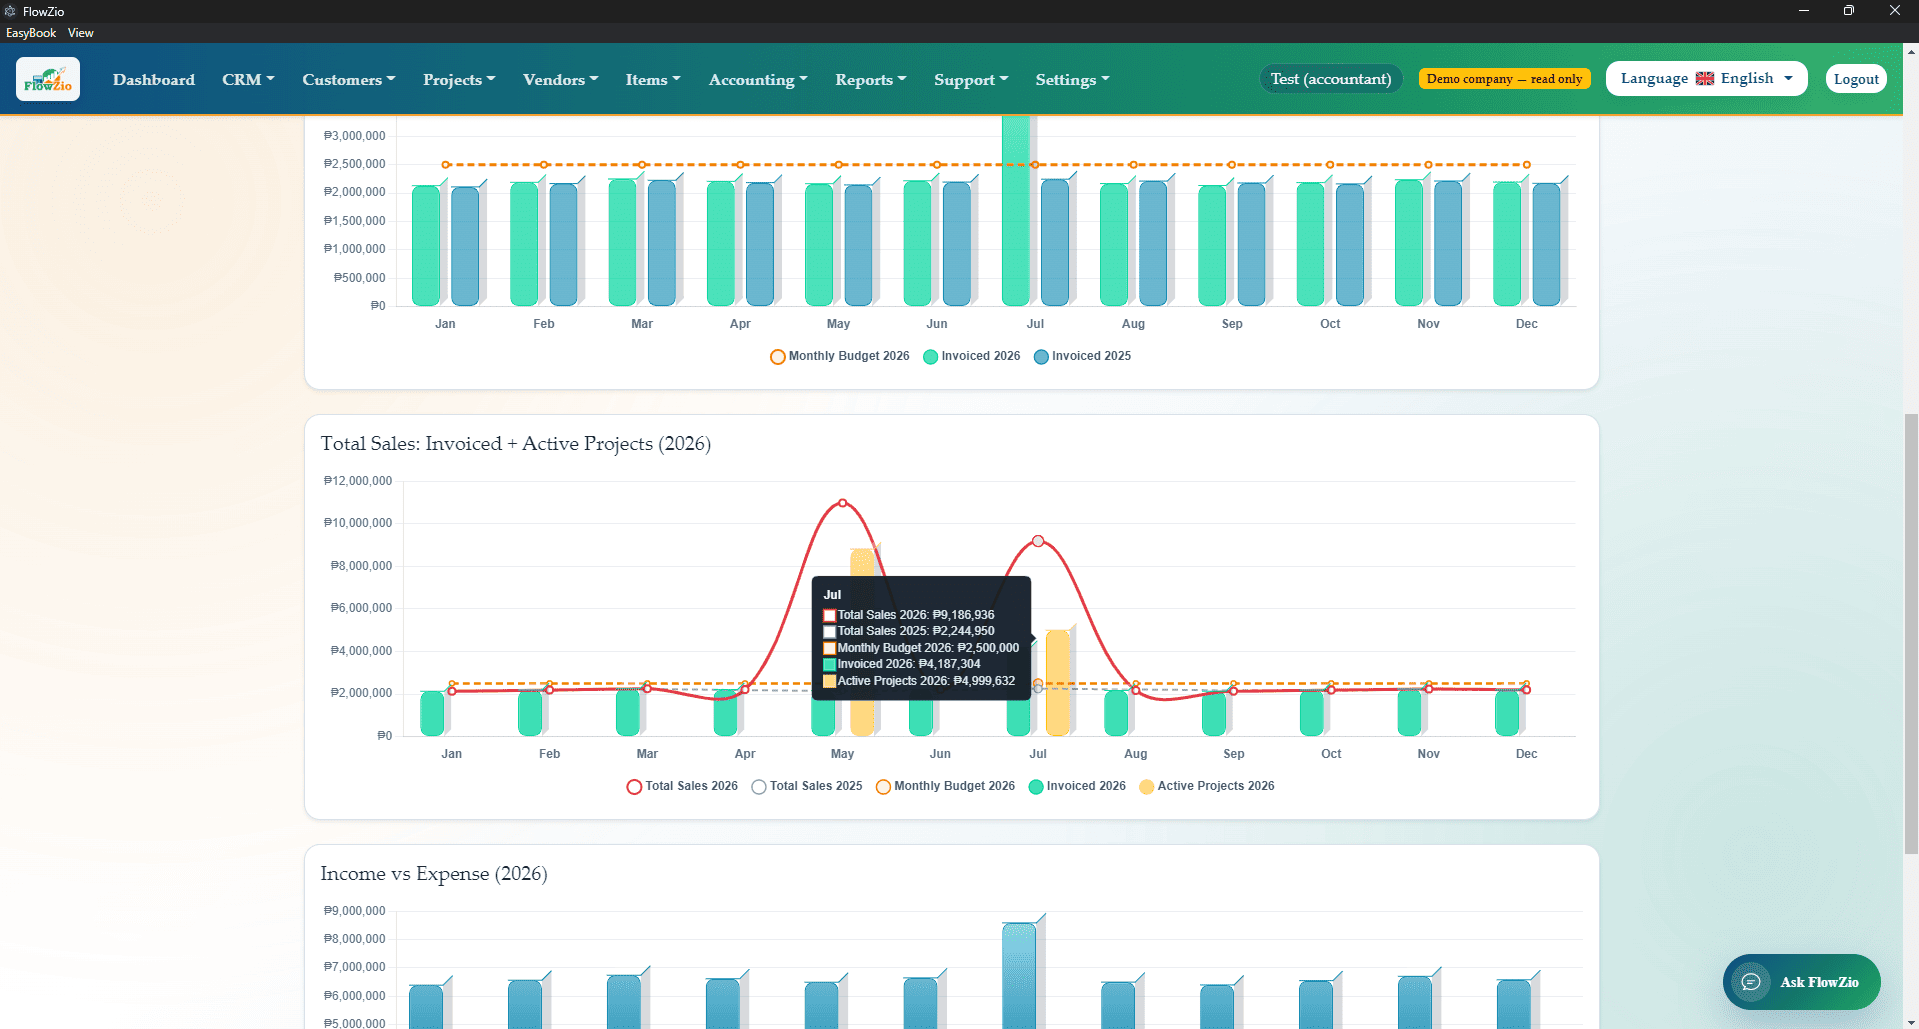Image resolution: width=1919 pixels, height=1029 pixels.
Task: Open the Accounting dropdown menu
Action: [x=758, y=79]
